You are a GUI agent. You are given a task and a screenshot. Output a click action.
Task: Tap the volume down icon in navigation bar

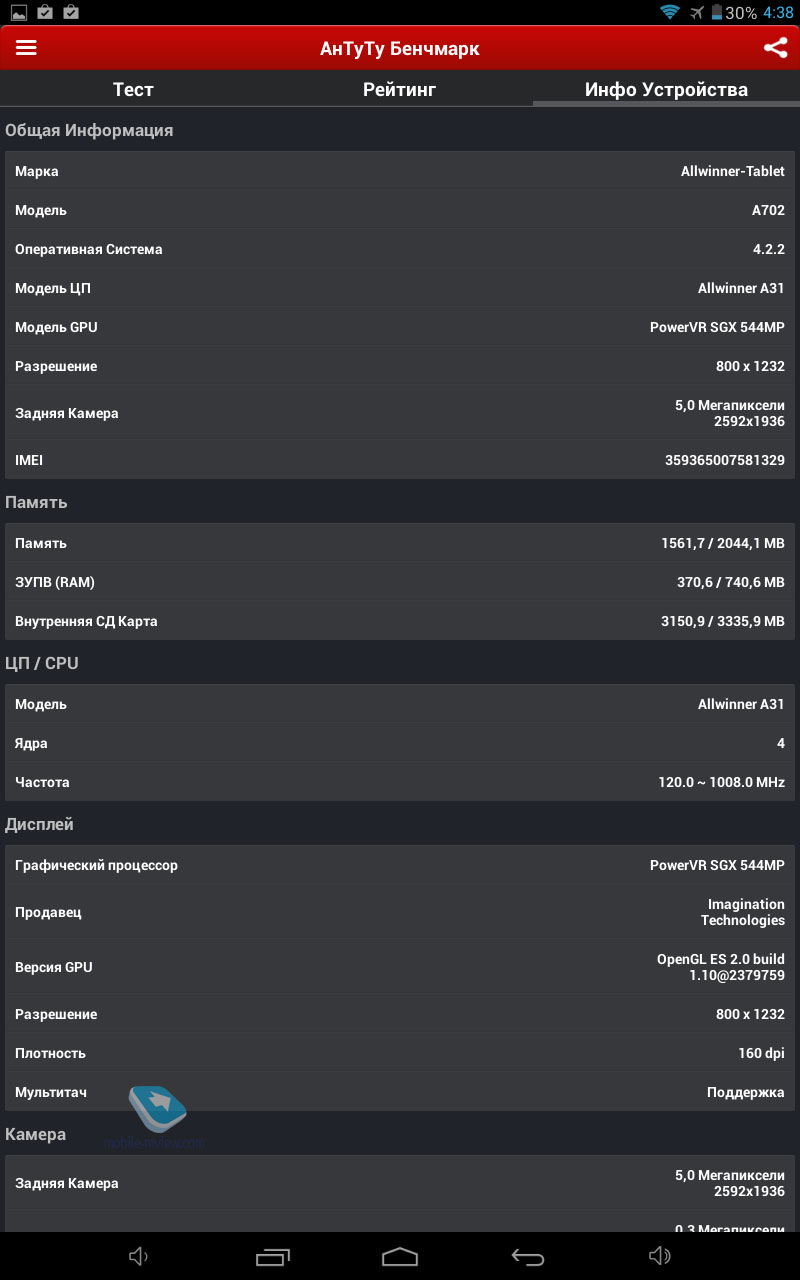[x=139, y=1257]
